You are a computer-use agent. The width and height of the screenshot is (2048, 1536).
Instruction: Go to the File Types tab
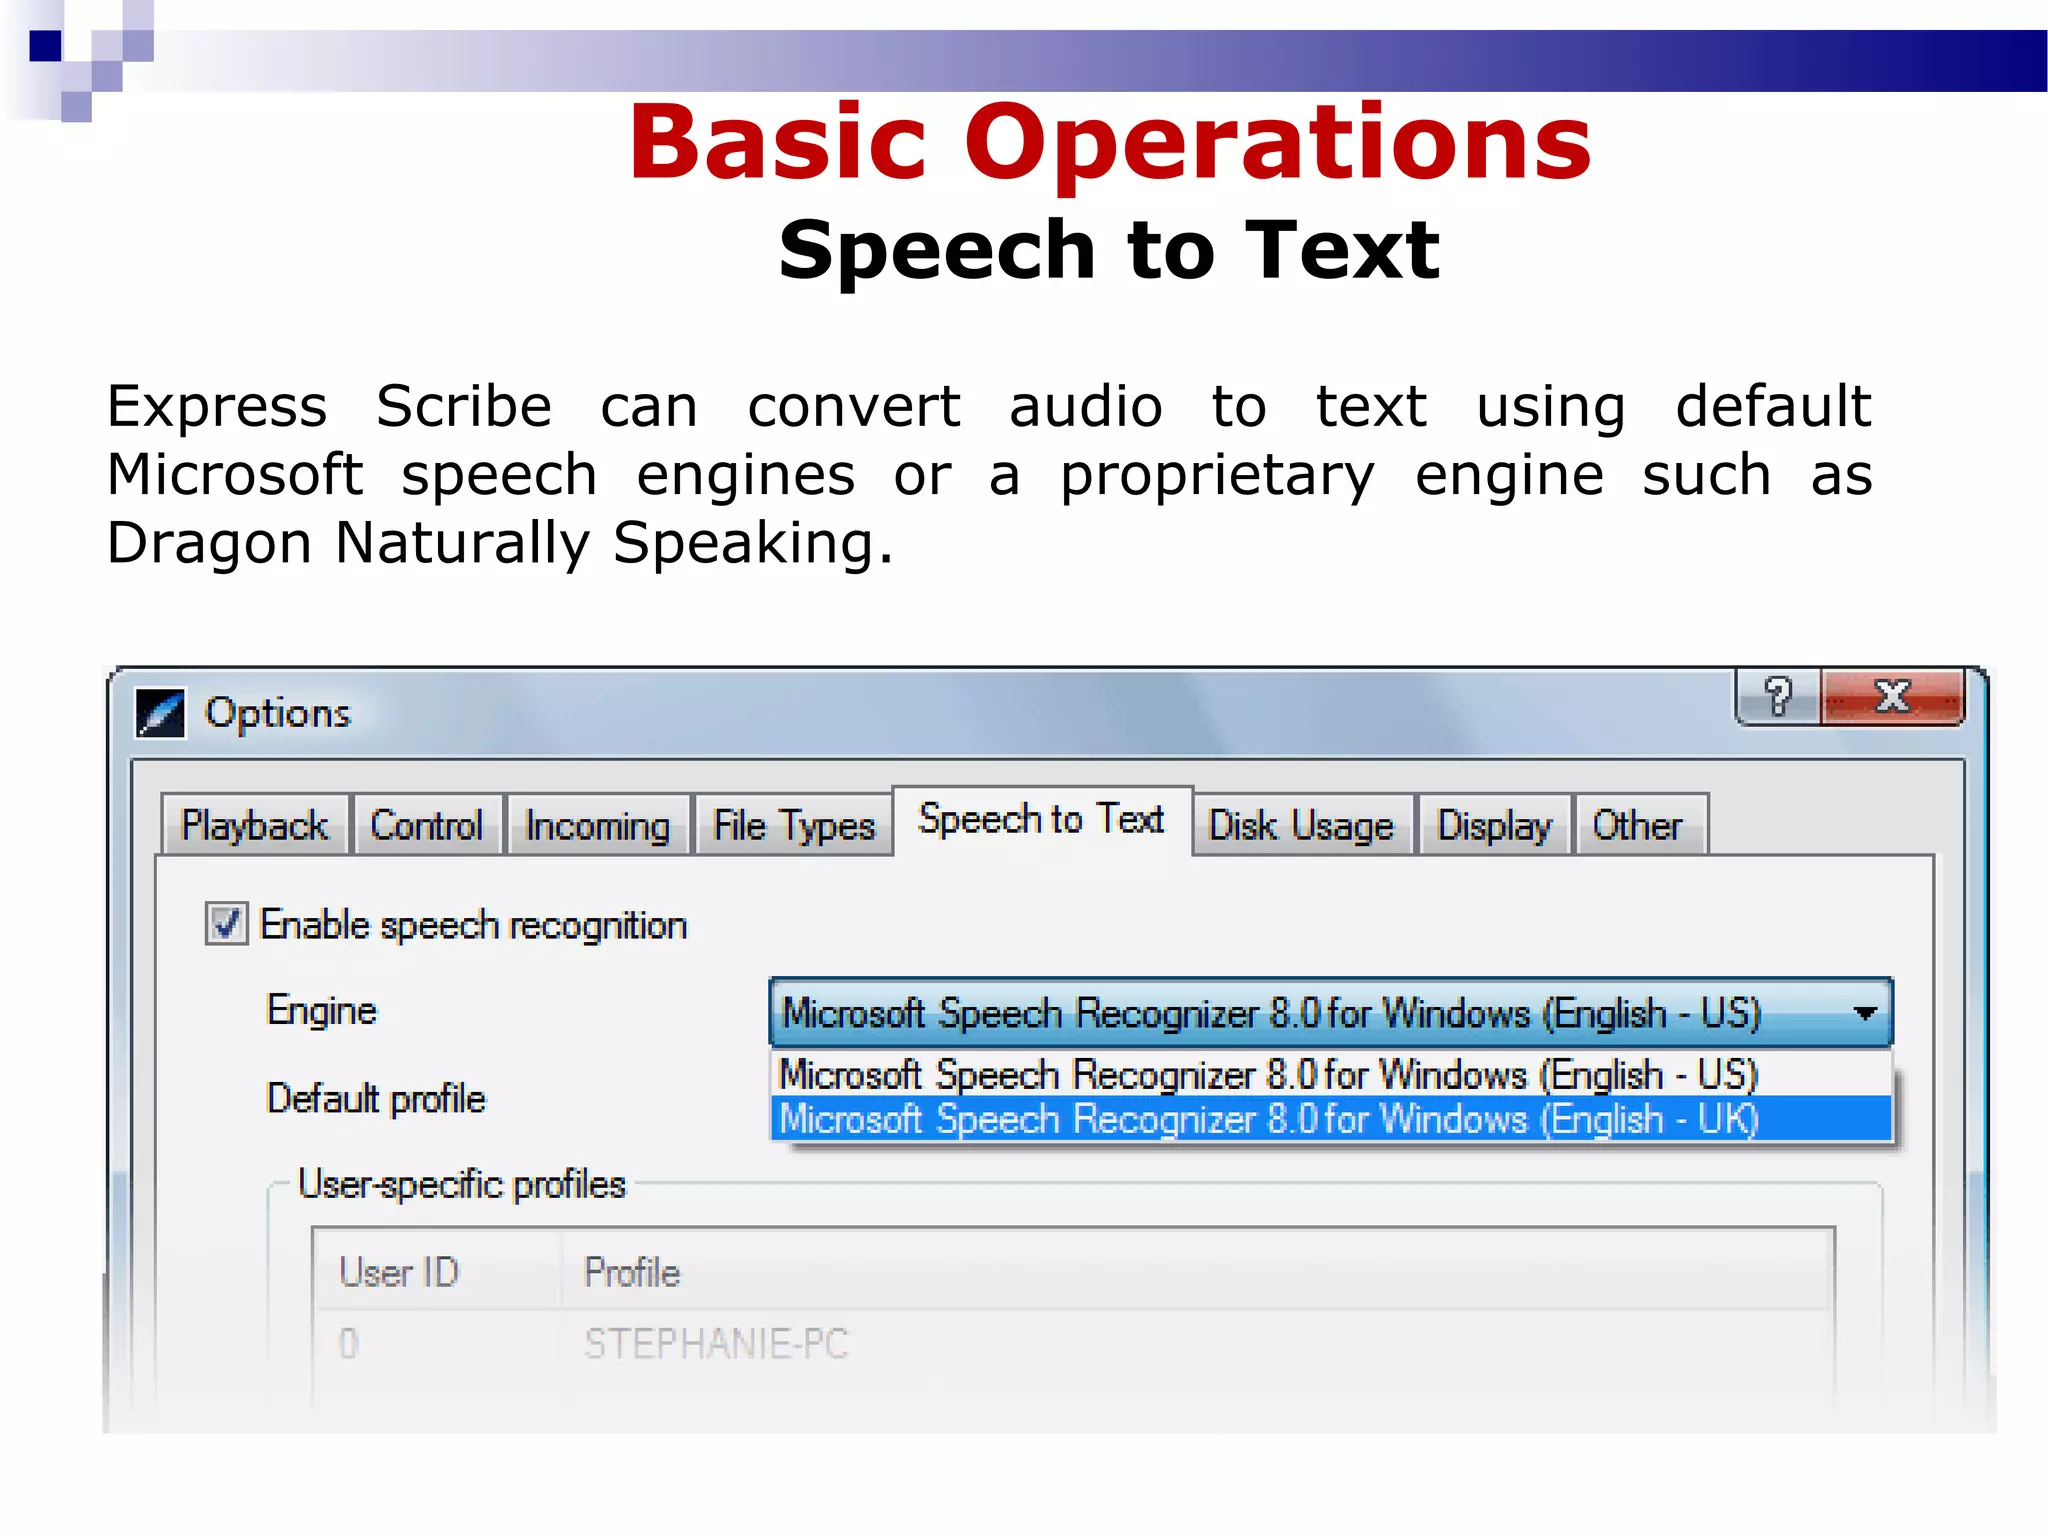tap(794, 825)
